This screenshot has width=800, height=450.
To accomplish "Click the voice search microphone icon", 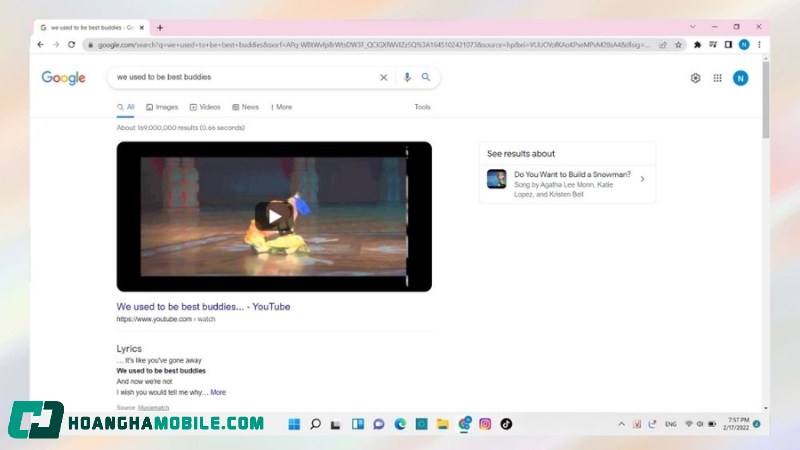I will click(x=407, y=77).
